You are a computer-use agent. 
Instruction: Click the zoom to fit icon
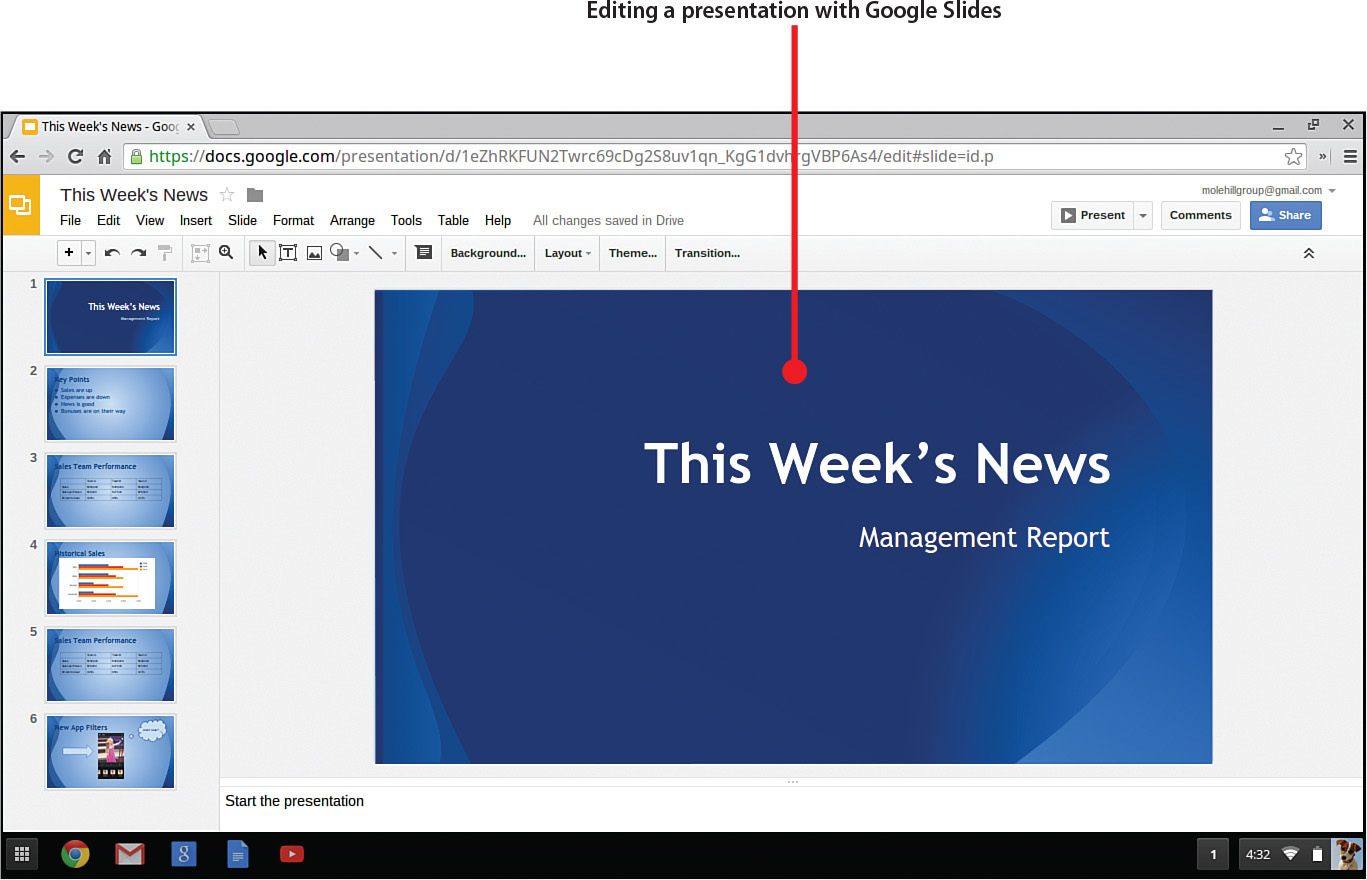click(x=200, y=253)
